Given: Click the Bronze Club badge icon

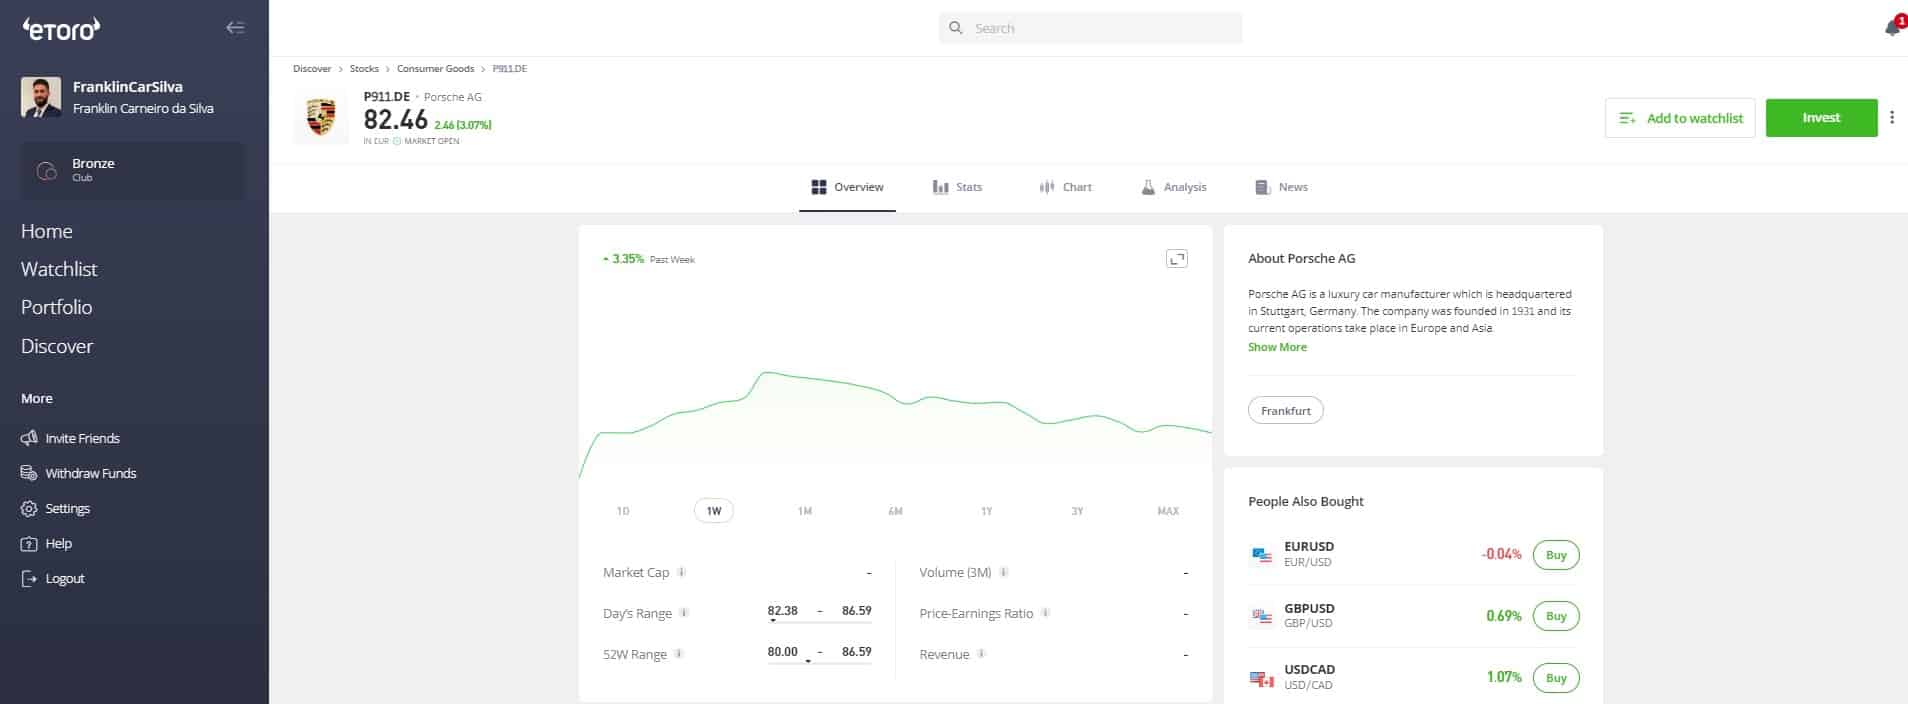Looking at the screenshot, I should [x=47, y=171].
